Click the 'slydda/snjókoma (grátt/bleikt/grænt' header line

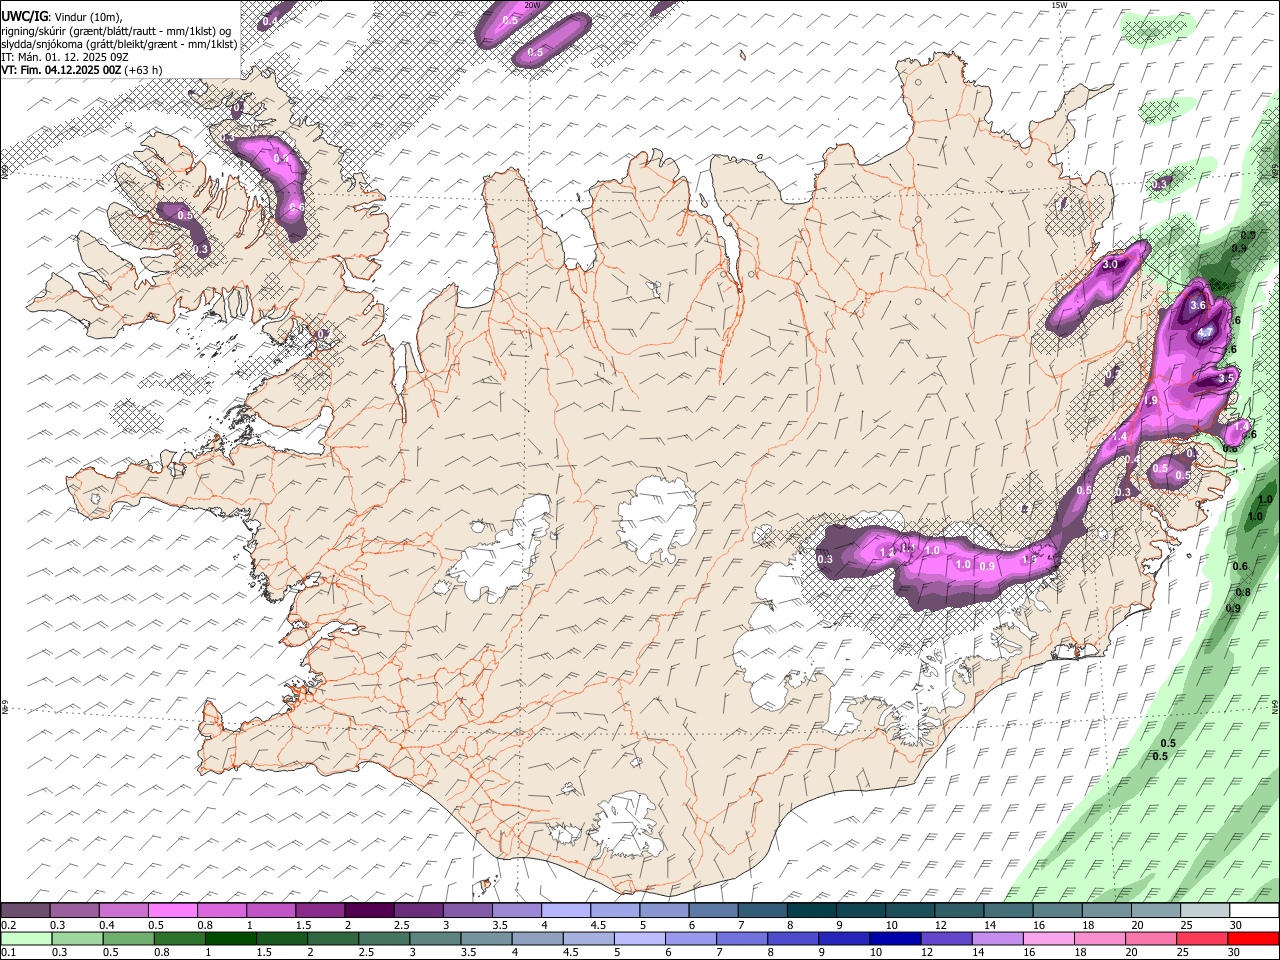pos(119,44)
